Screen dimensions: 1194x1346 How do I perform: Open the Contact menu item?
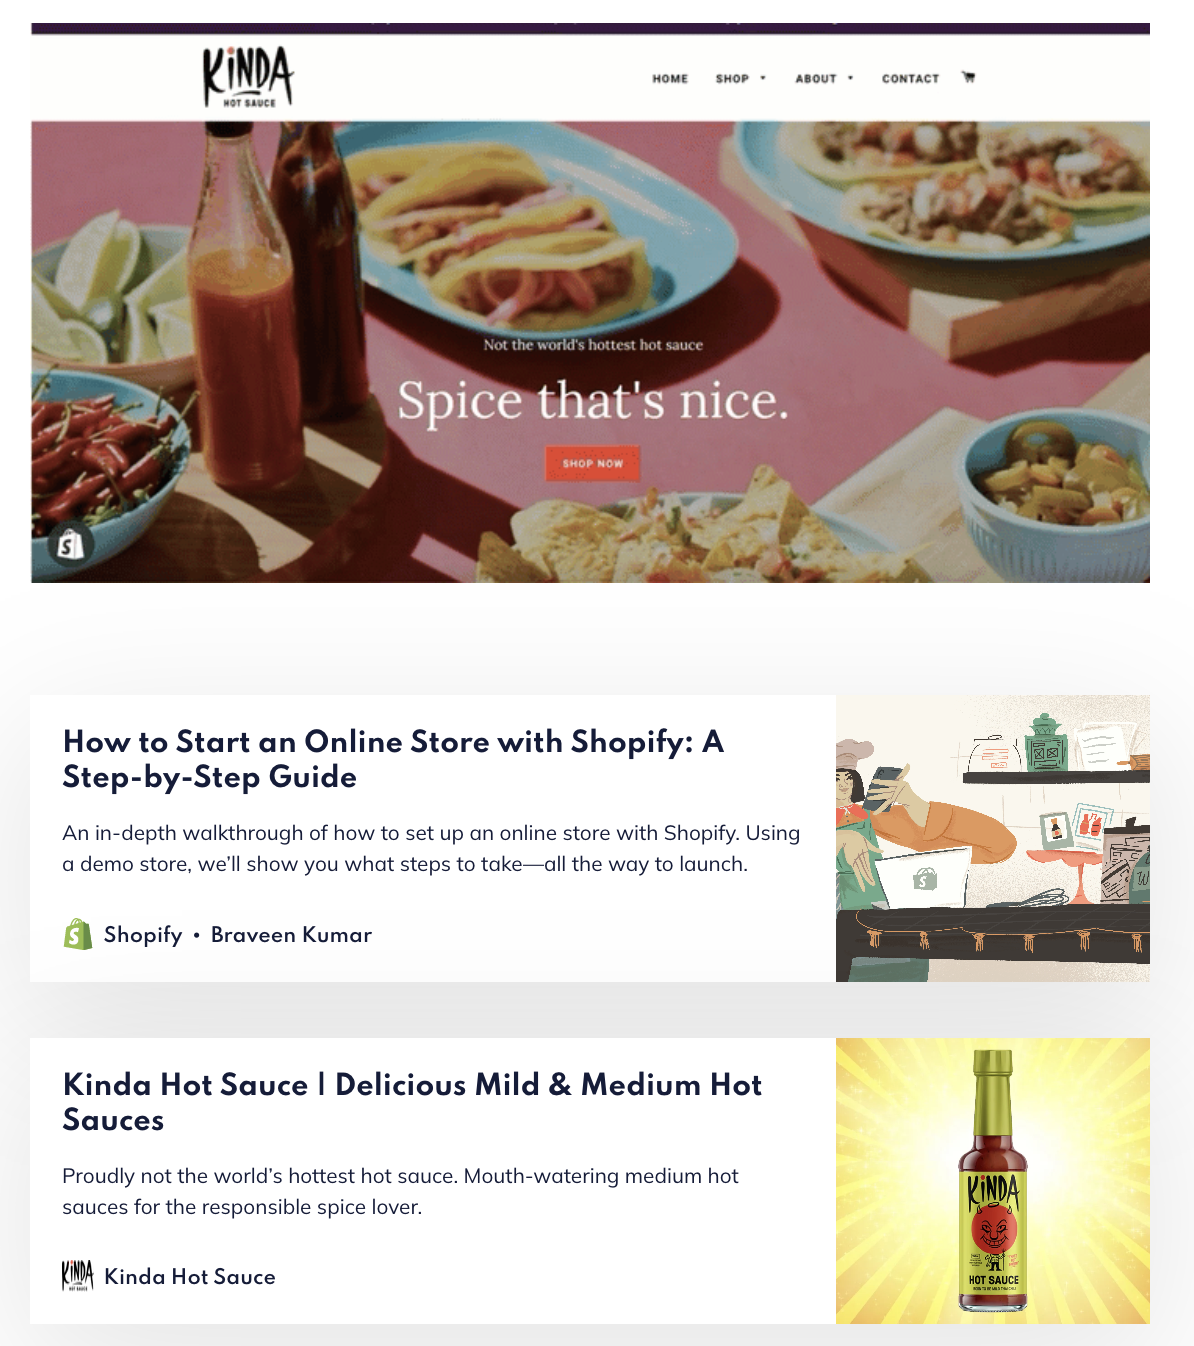point(910,78)
